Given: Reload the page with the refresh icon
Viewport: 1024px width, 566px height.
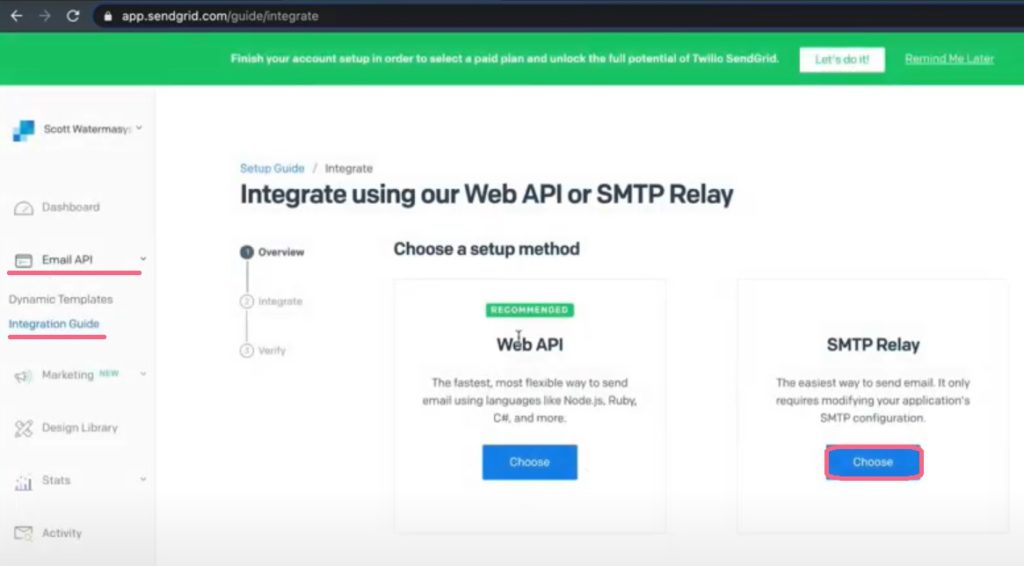Looking at the screenshot, I should 72,16.
